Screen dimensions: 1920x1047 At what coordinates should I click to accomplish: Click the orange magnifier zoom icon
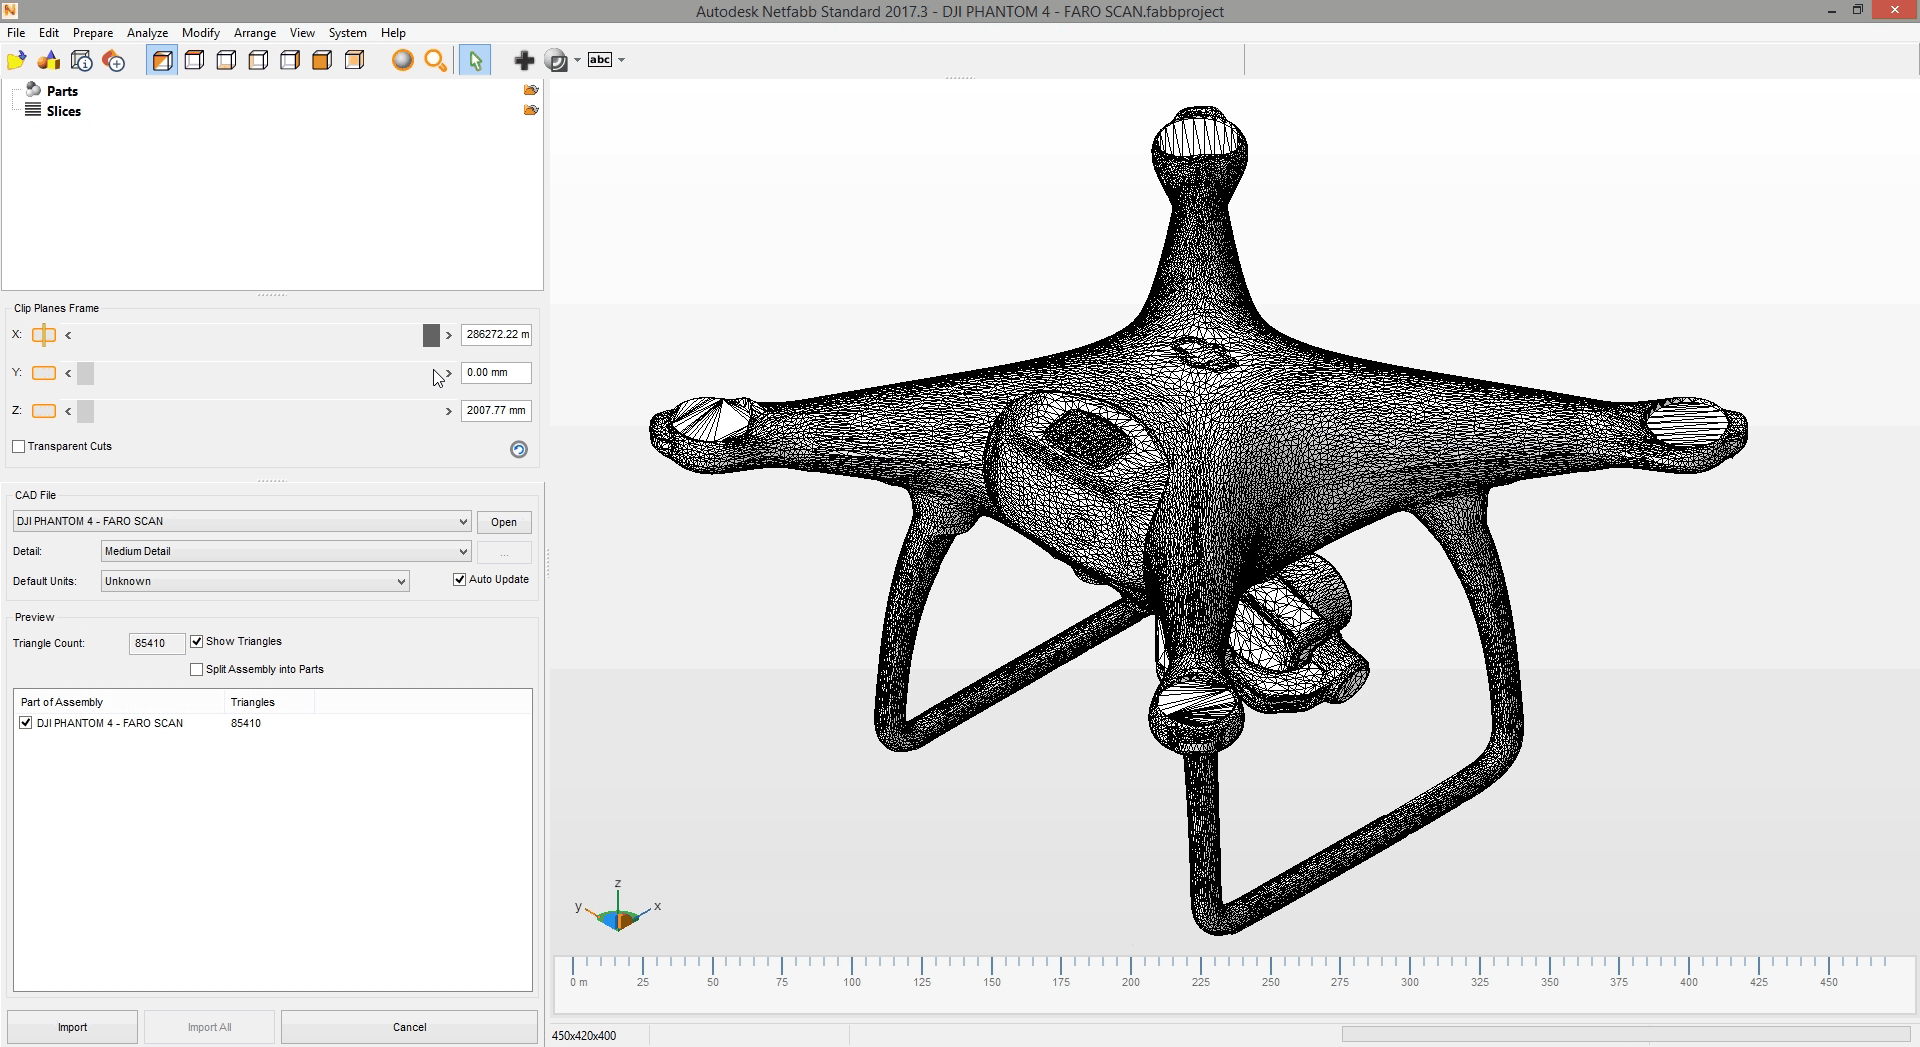435,61
